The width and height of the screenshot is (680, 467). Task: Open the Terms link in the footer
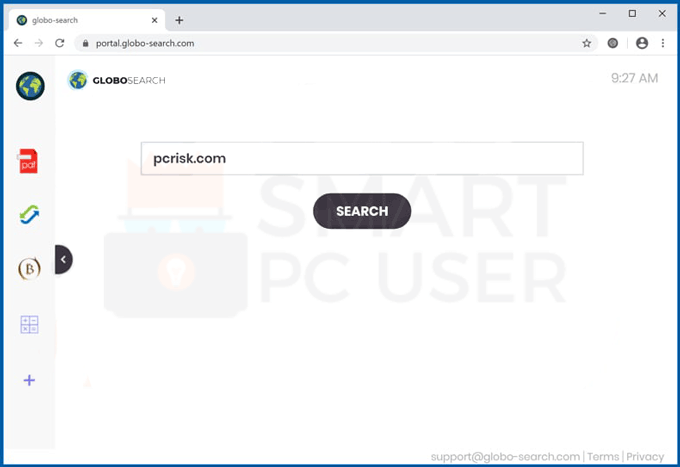[603, 457]
